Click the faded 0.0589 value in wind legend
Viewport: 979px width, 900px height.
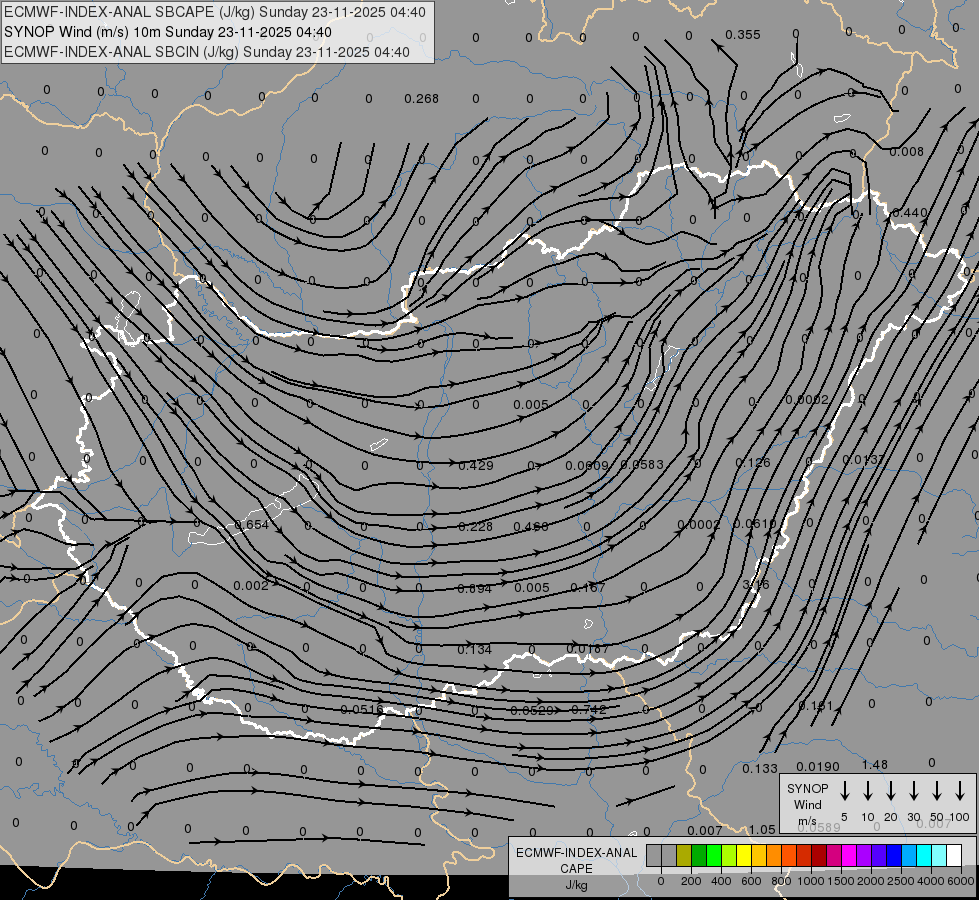tap(819, 828)
